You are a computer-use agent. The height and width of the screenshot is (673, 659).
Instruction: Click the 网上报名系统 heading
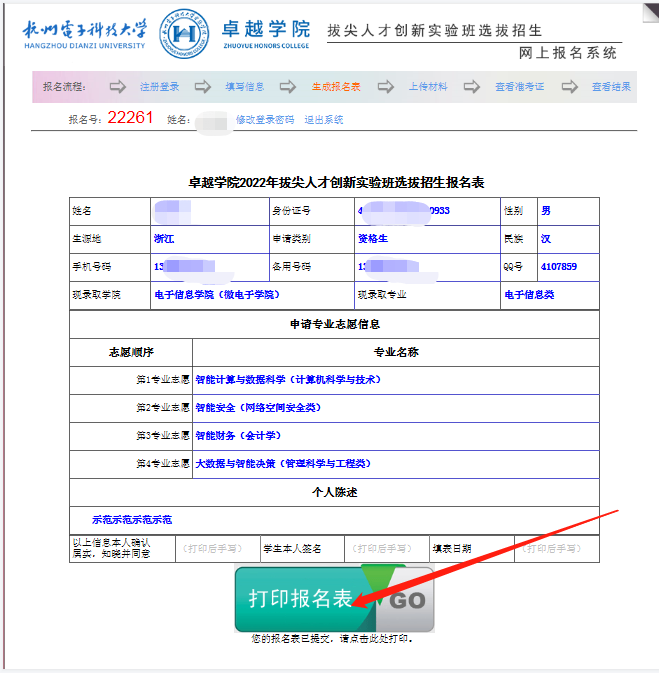tap(568, 53)
